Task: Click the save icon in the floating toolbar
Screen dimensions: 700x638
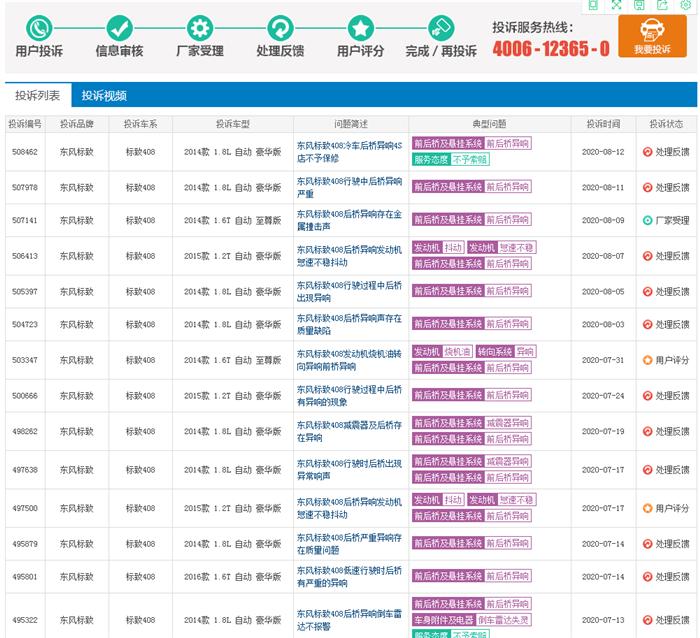Action: coord(639,5)
